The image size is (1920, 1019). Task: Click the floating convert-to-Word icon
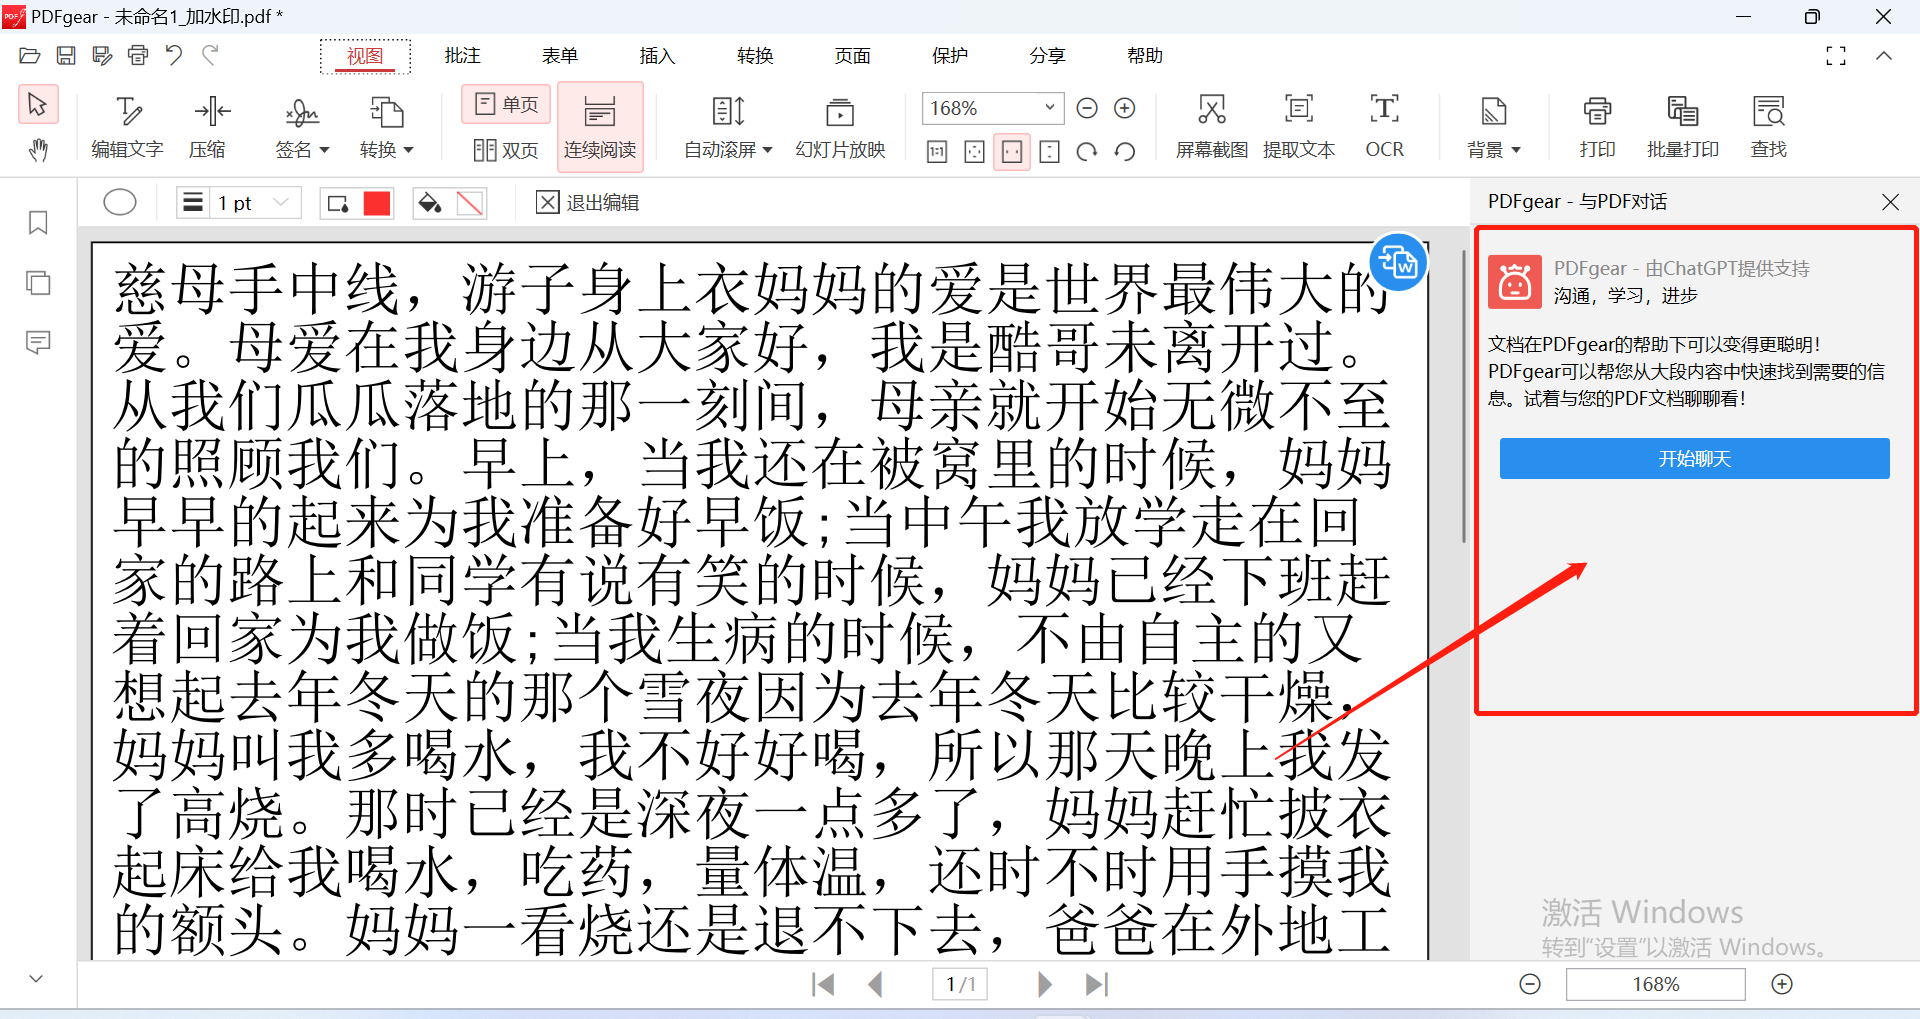1397,263
